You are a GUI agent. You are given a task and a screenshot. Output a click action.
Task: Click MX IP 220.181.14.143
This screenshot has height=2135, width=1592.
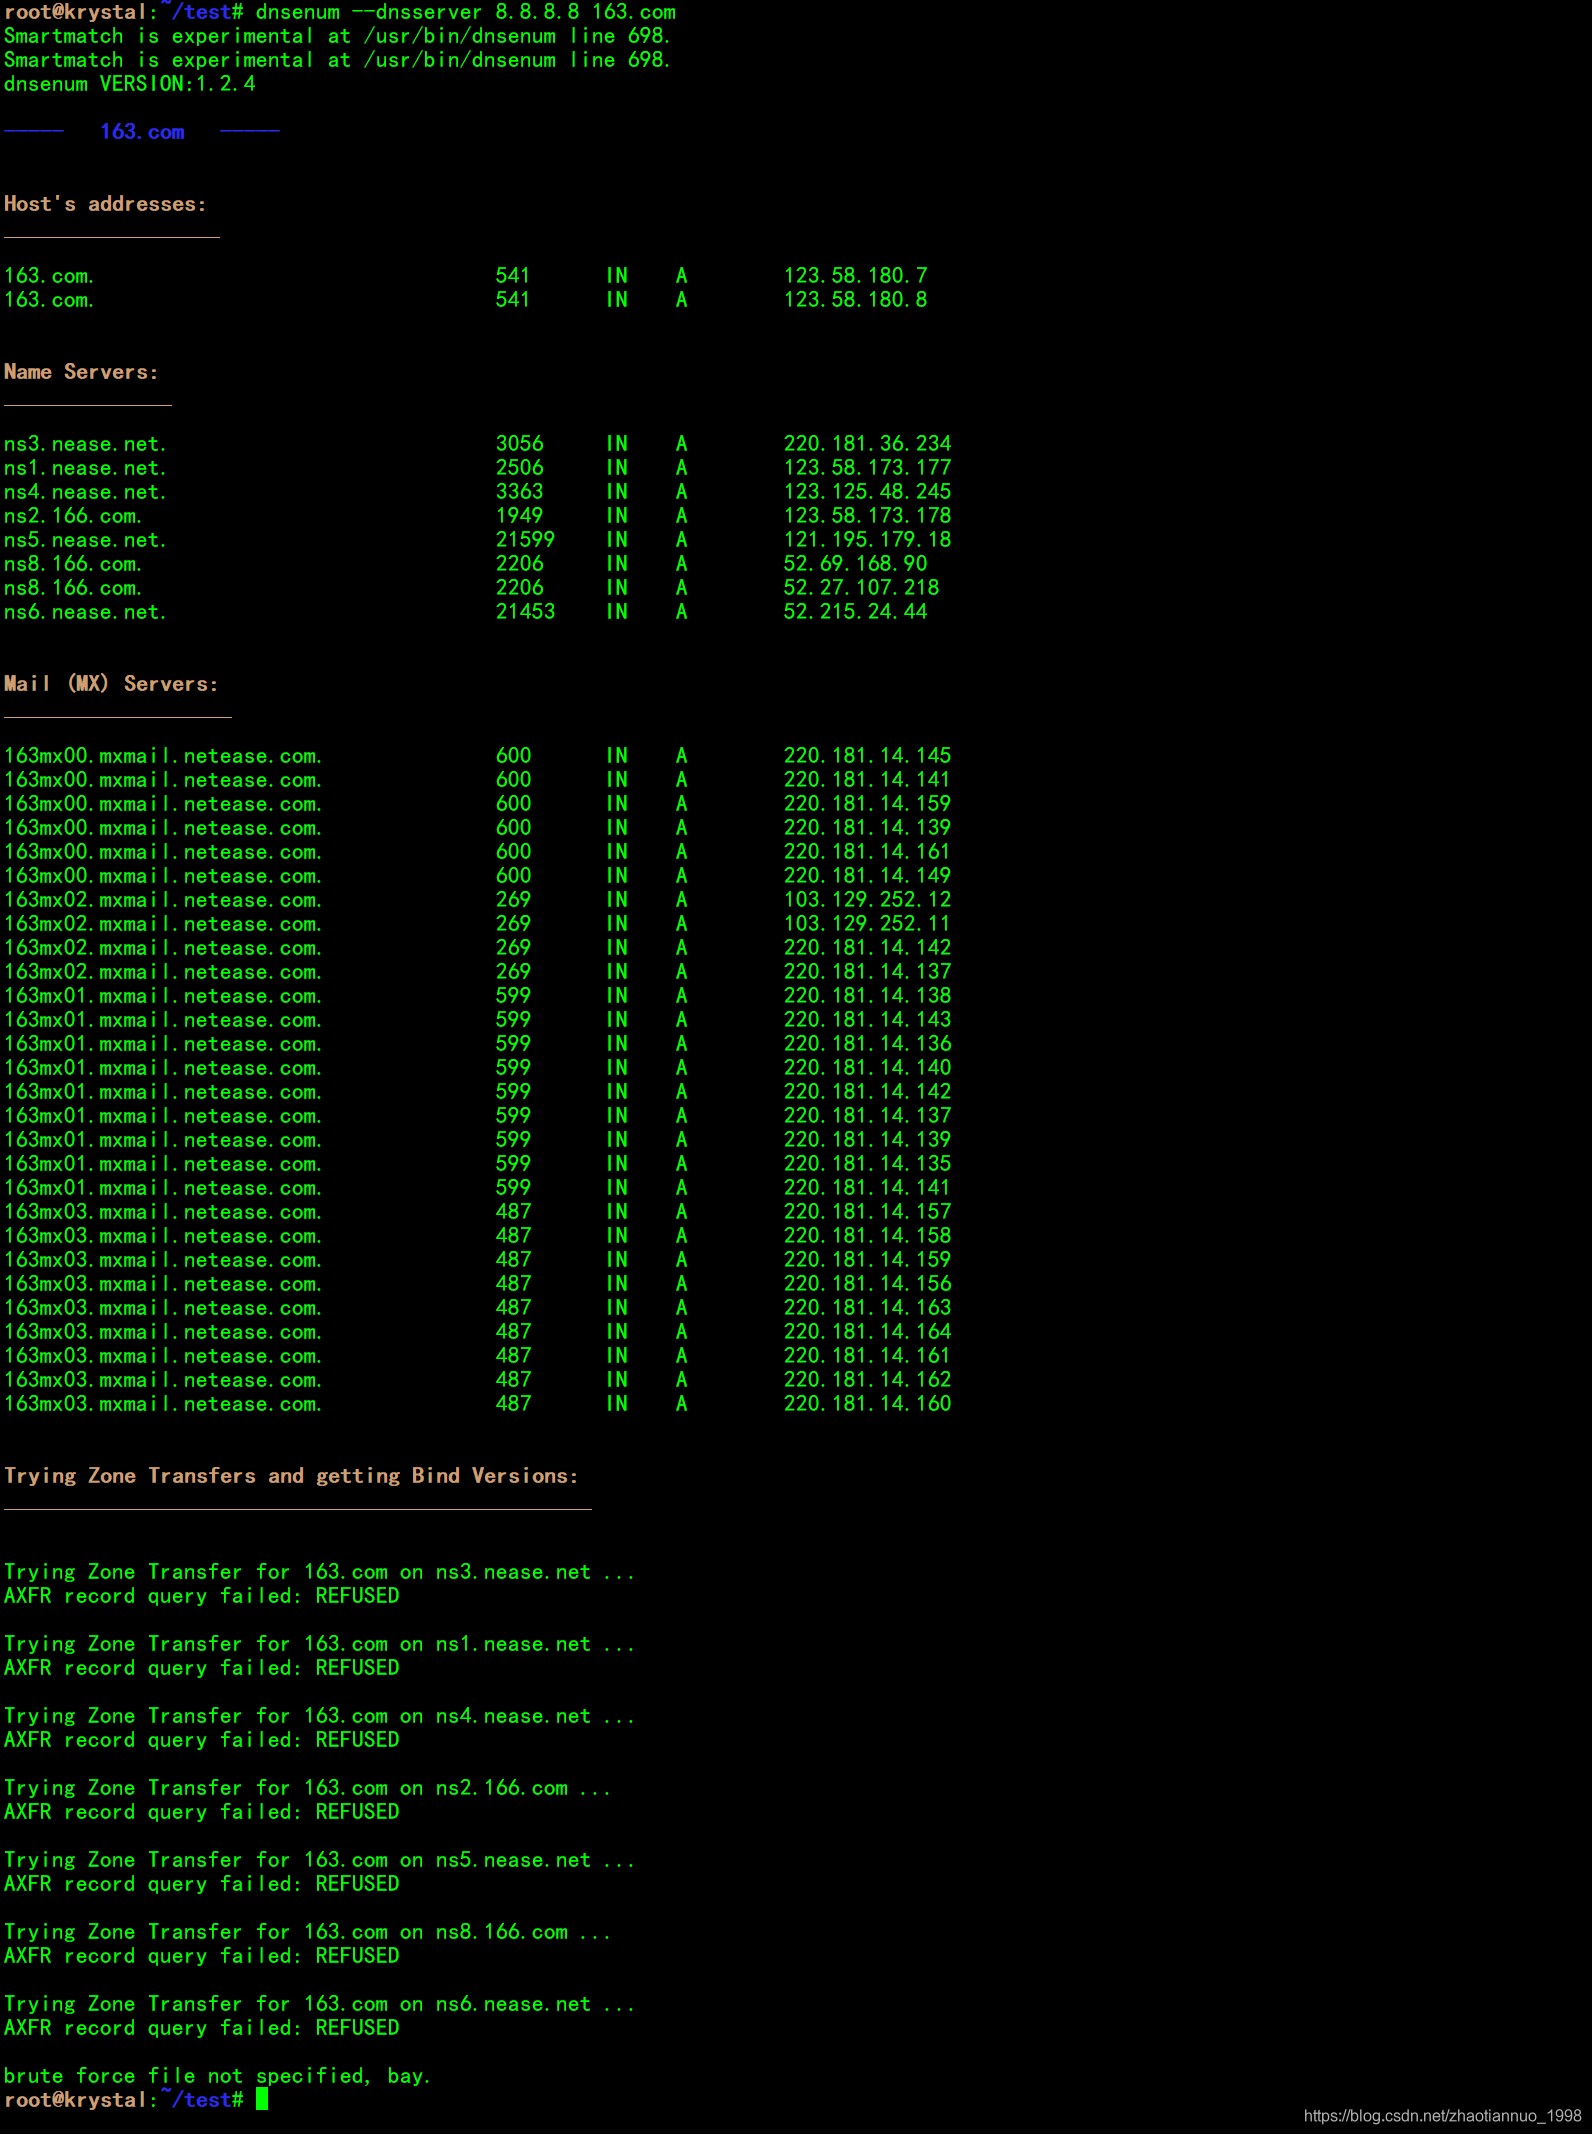tap(867, 1020)
